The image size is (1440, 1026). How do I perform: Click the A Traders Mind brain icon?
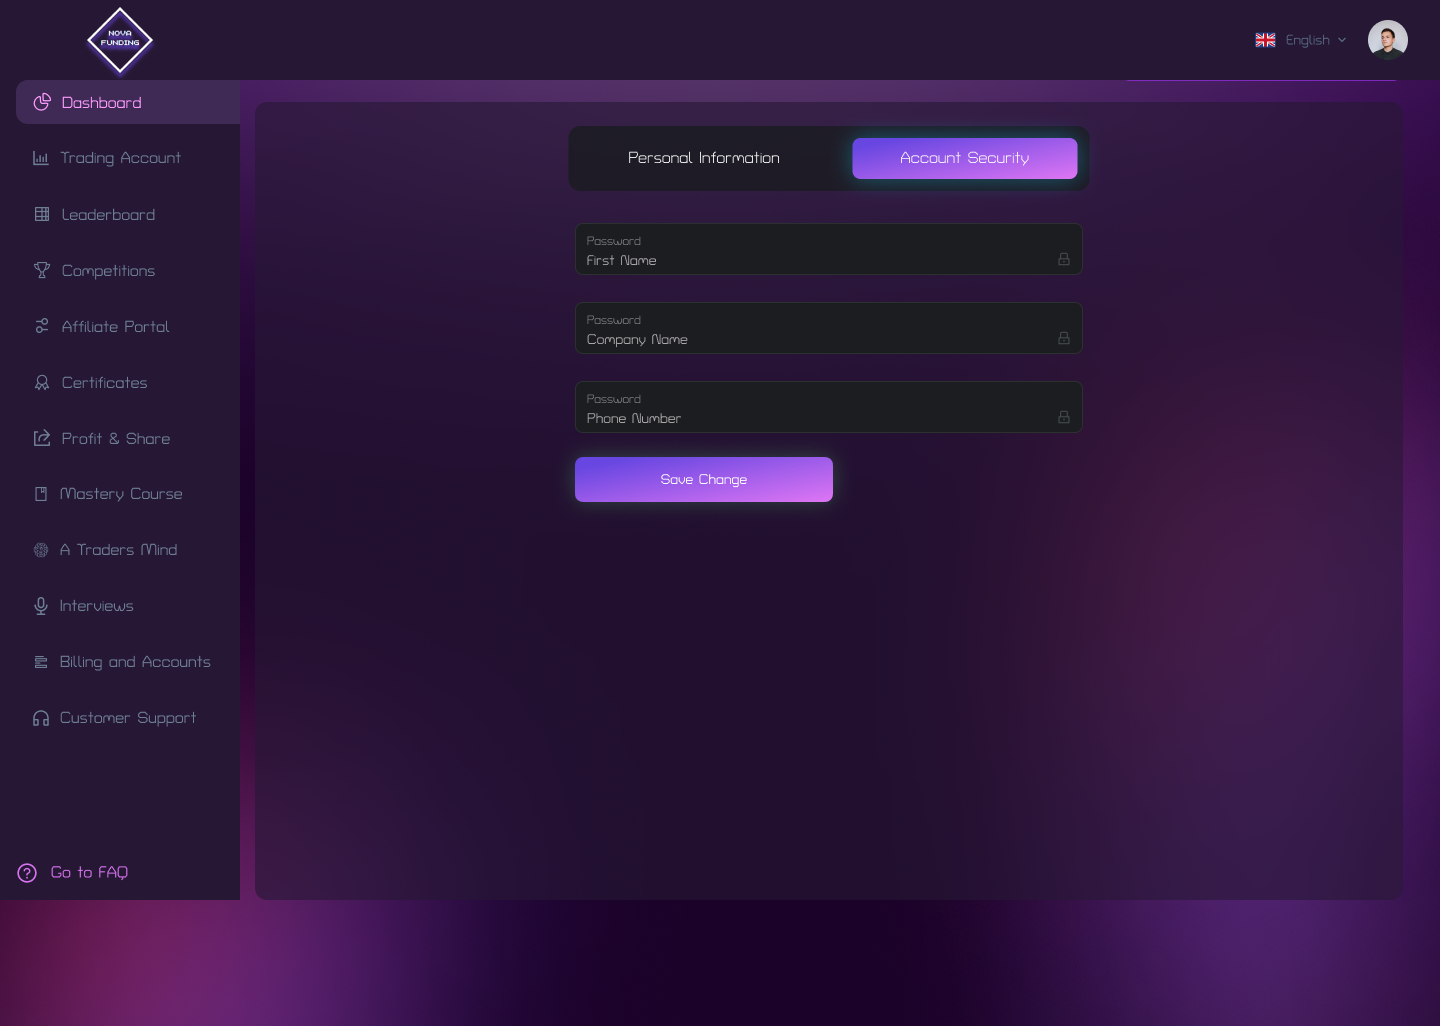coord(41,549)
